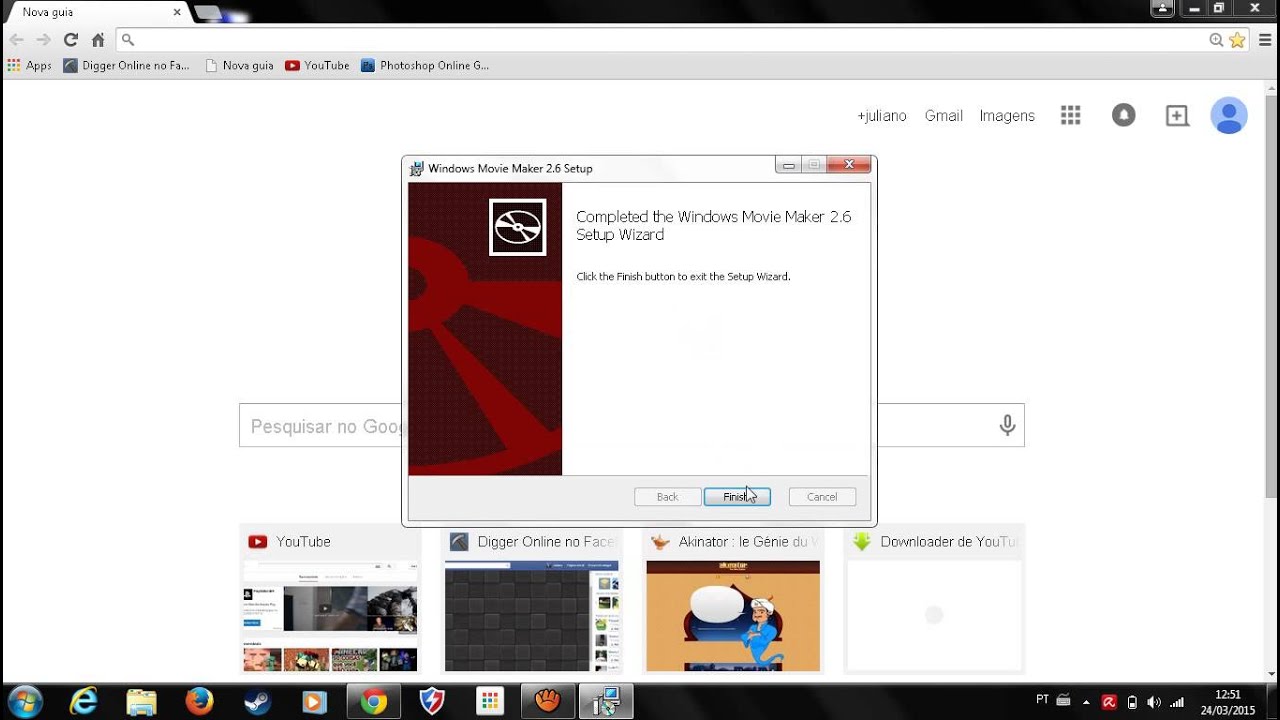Switch to the installer taskbar icon
This screenshot has height=720, width=1280.
(605, 702)
